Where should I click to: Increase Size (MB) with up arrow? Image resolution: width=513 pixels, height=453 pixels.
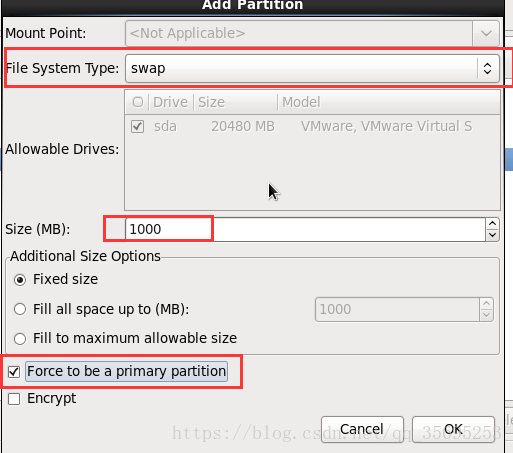pyautogui.click(x=492, y=223)
